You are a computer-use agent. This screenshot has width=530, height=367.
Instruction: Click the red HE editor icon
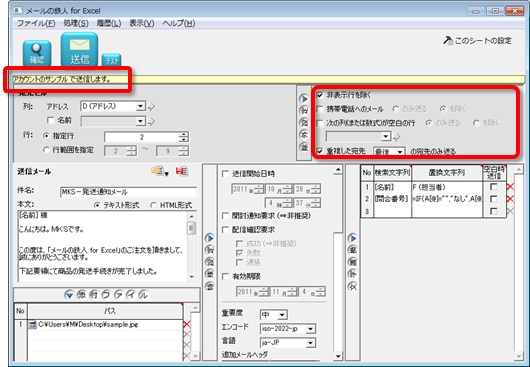click(x=182, y=171)
